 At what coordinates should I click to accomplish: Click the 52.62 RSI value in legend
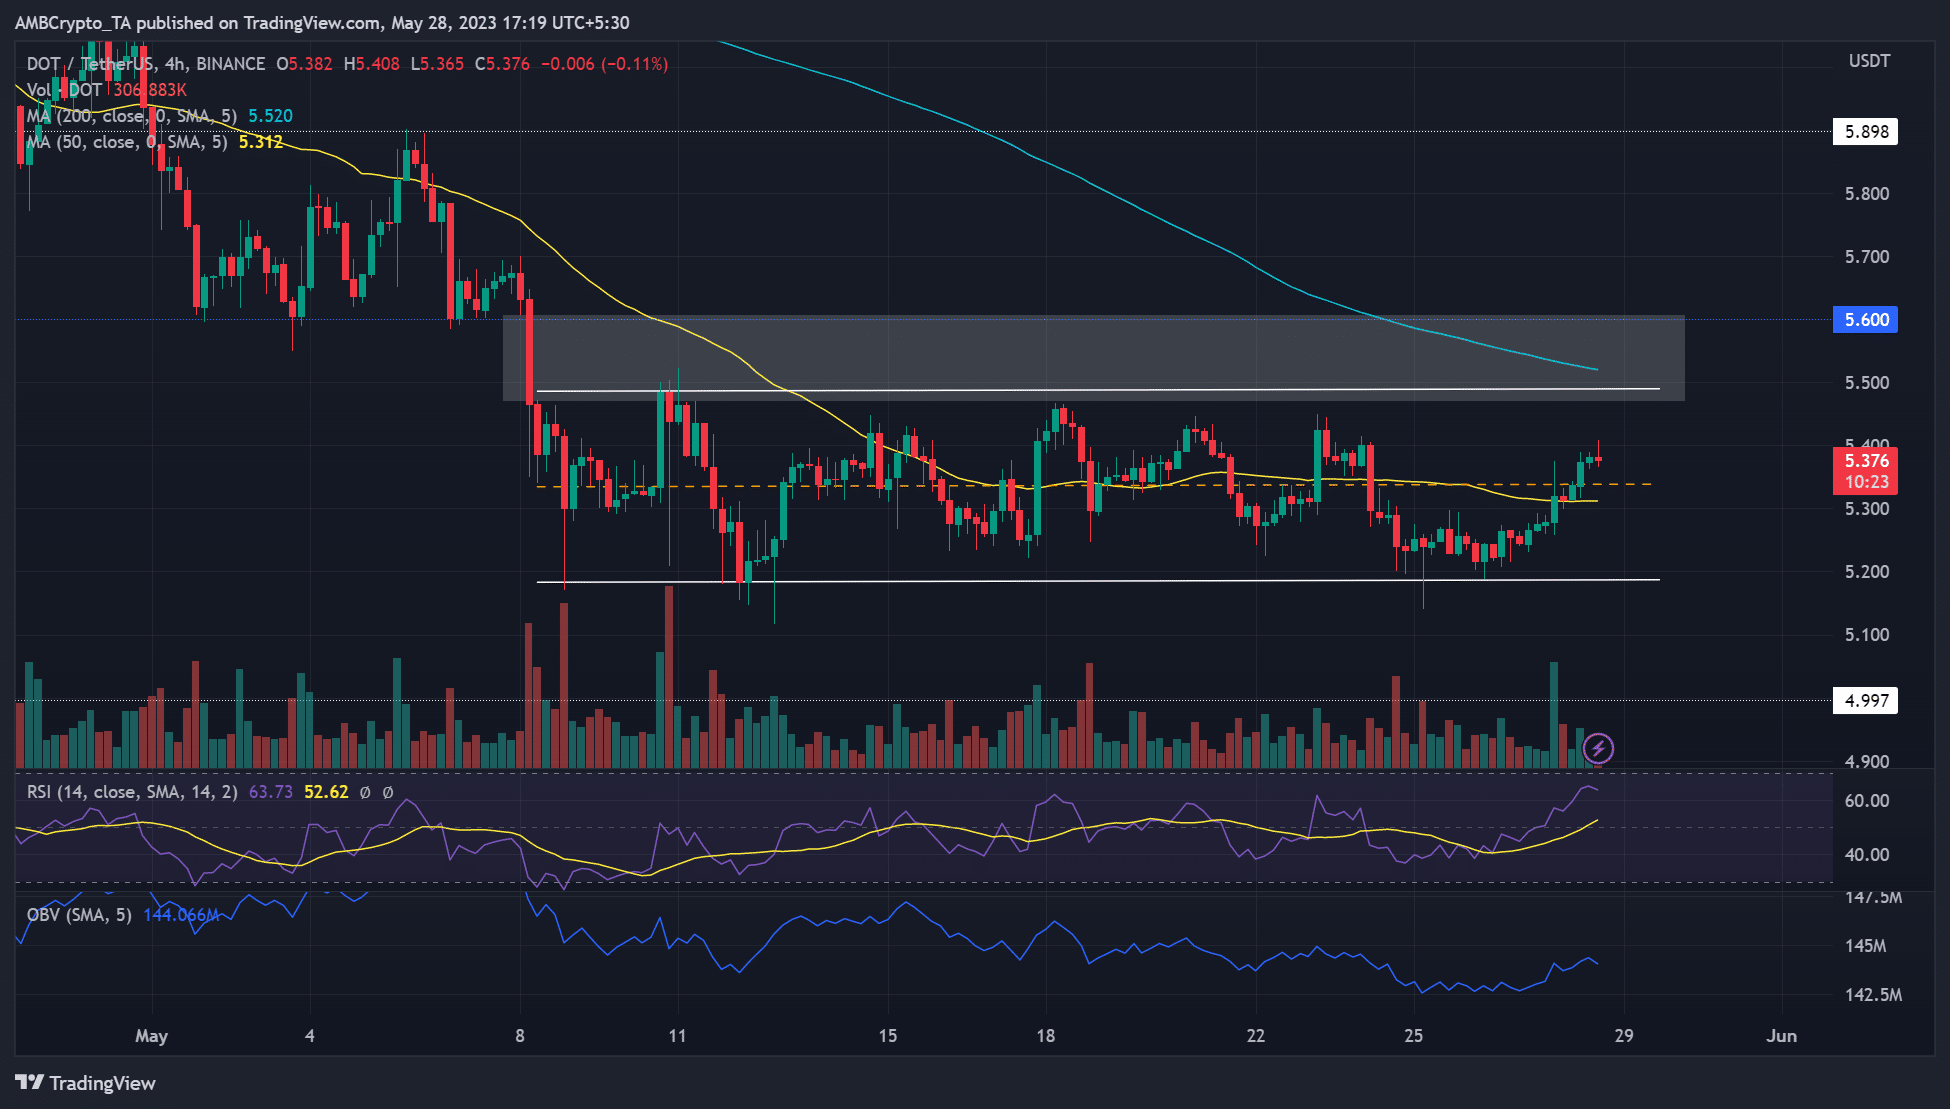(x=326, y=792)
